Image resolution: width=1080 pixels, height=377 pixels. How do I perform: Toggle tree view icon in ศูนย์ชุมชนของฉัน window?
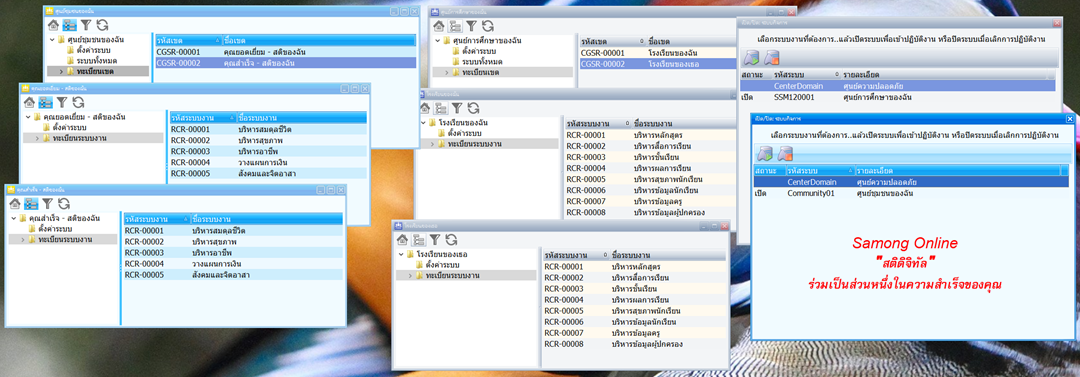(x=70, y=25)
